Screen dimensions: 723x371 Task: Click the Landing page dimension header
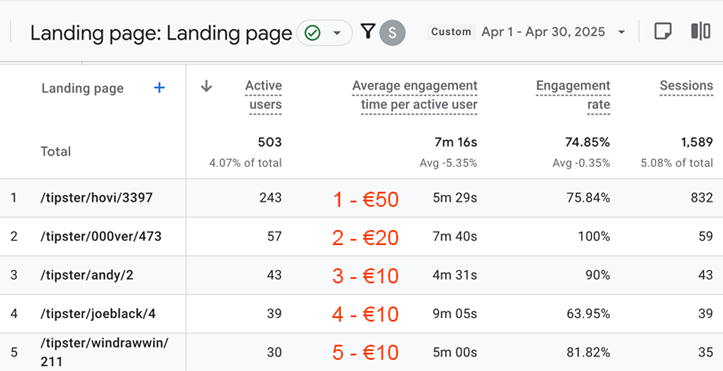click(x=83, y=88)
